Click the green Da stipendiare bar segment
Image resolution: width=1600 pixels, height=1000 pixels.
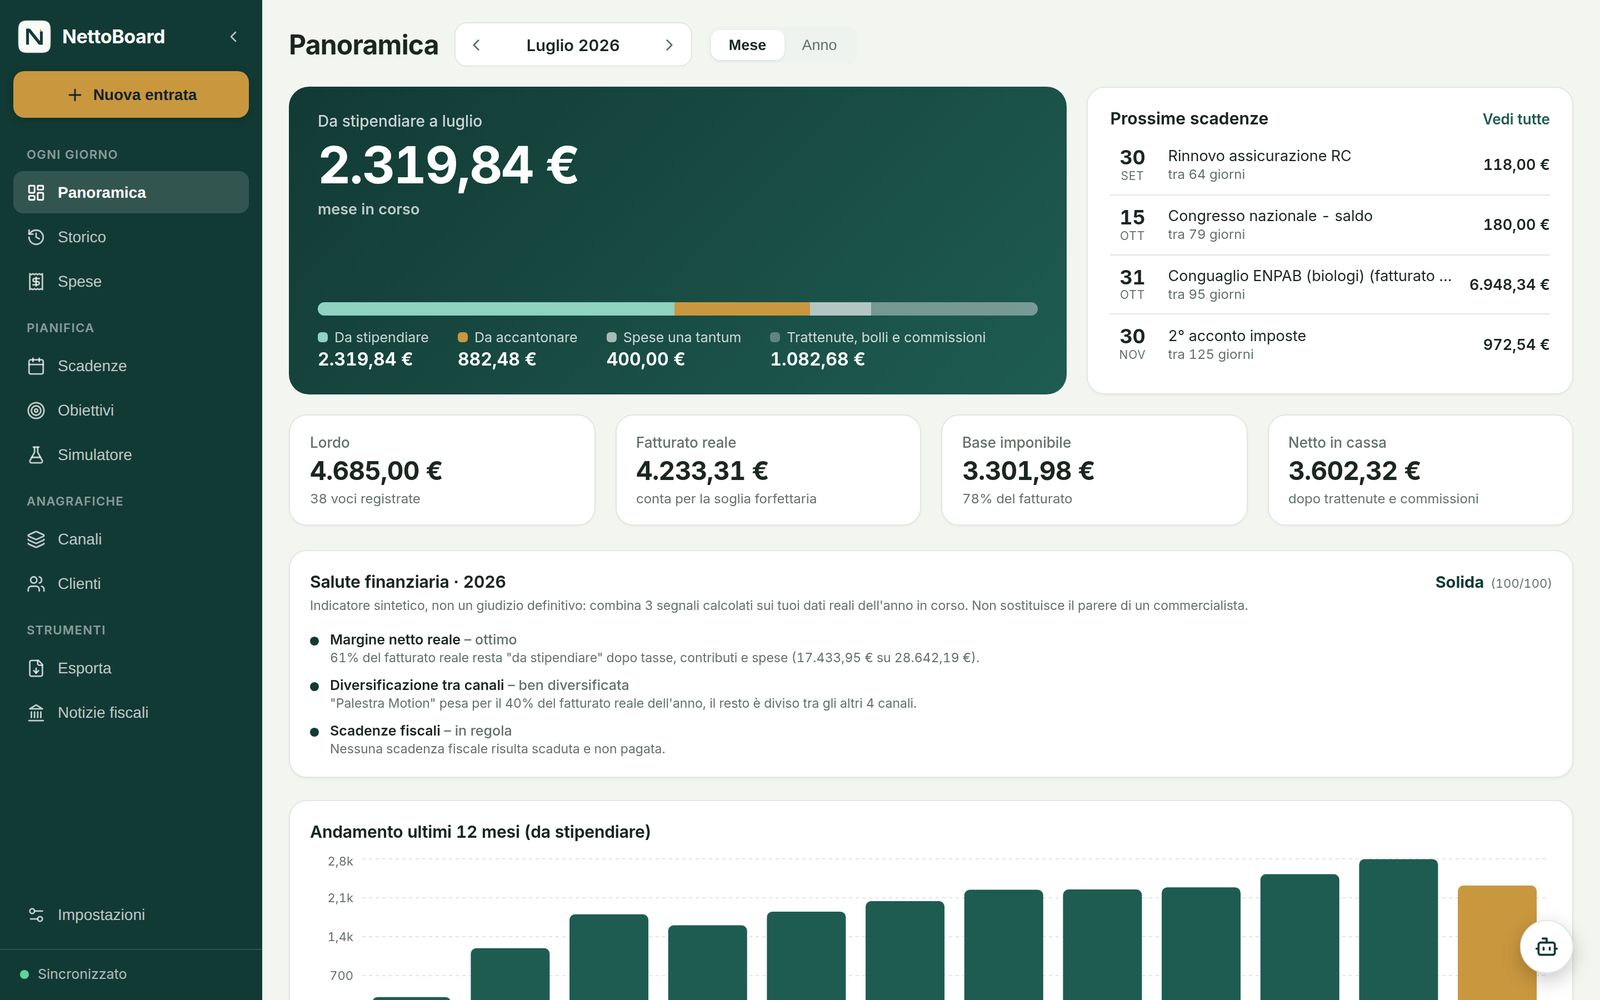tap(496, 309)
